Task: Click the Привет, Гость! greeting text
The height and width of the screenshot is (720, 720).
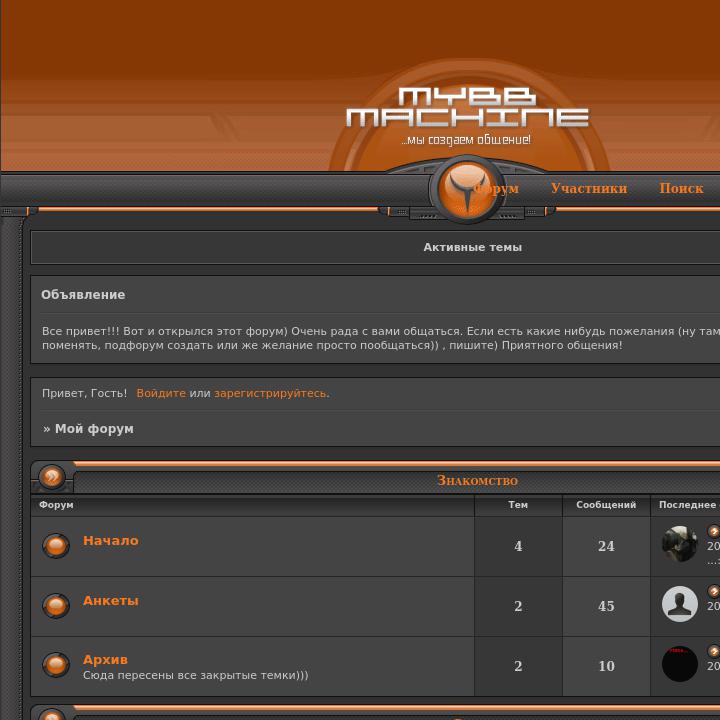Action: point(84,393)
